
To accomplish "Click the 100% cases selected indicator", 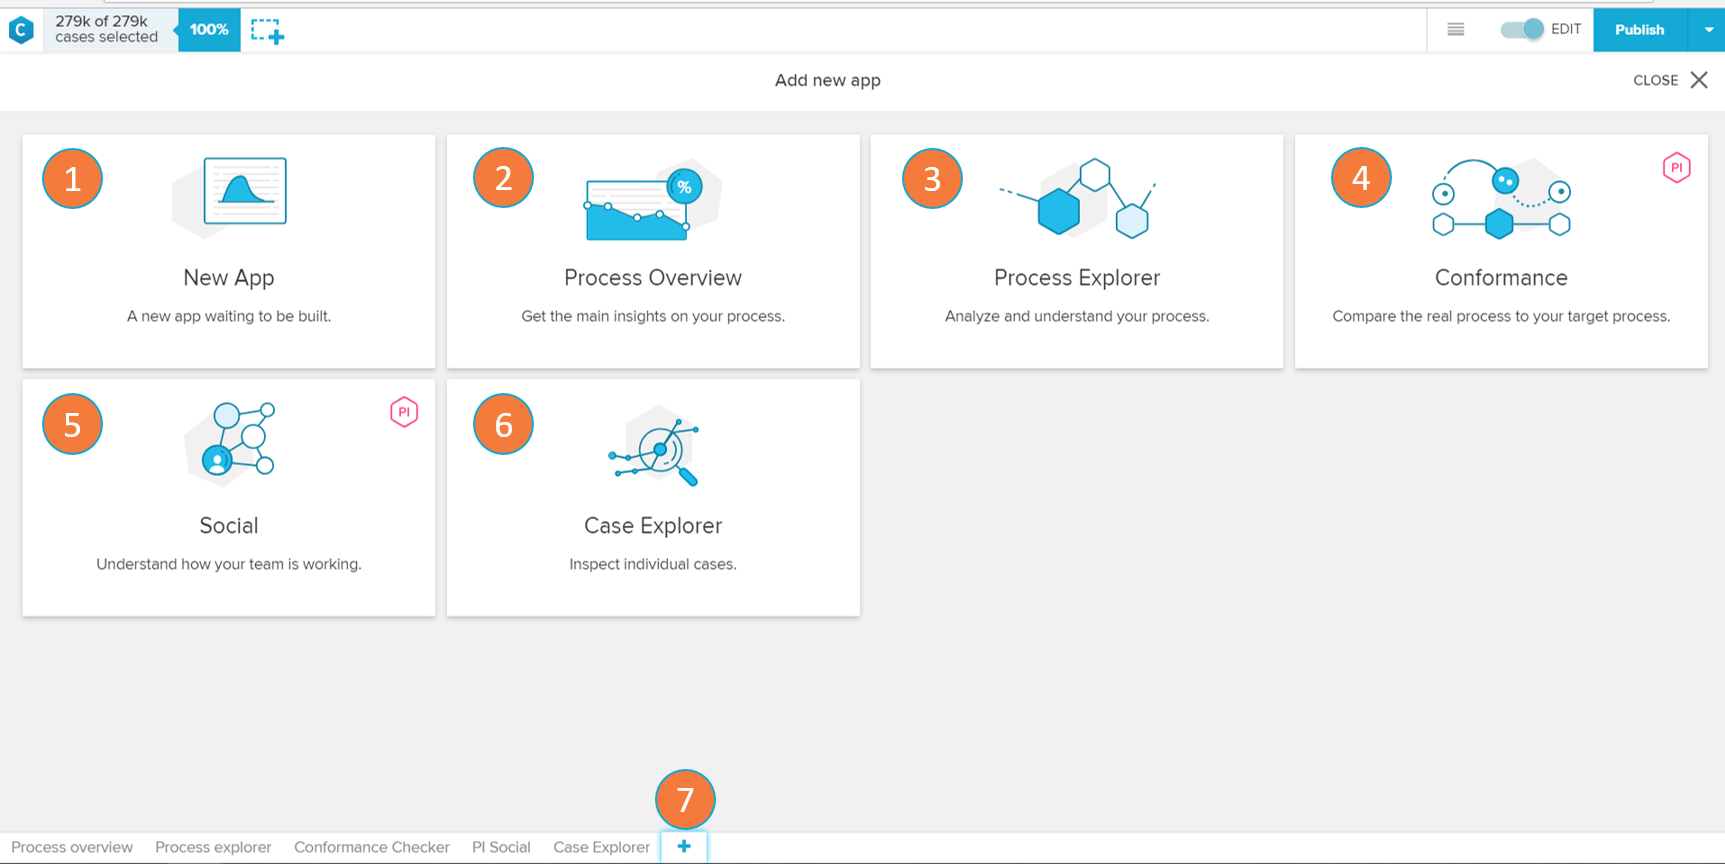I will (209, 30).
